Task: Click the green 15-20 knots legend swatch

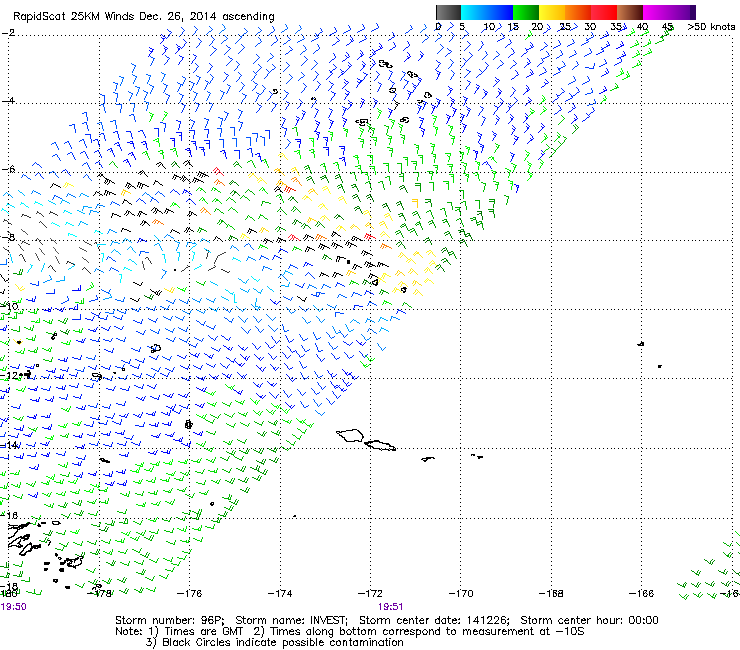Action: pyautogui.click(x=526, y=12)
